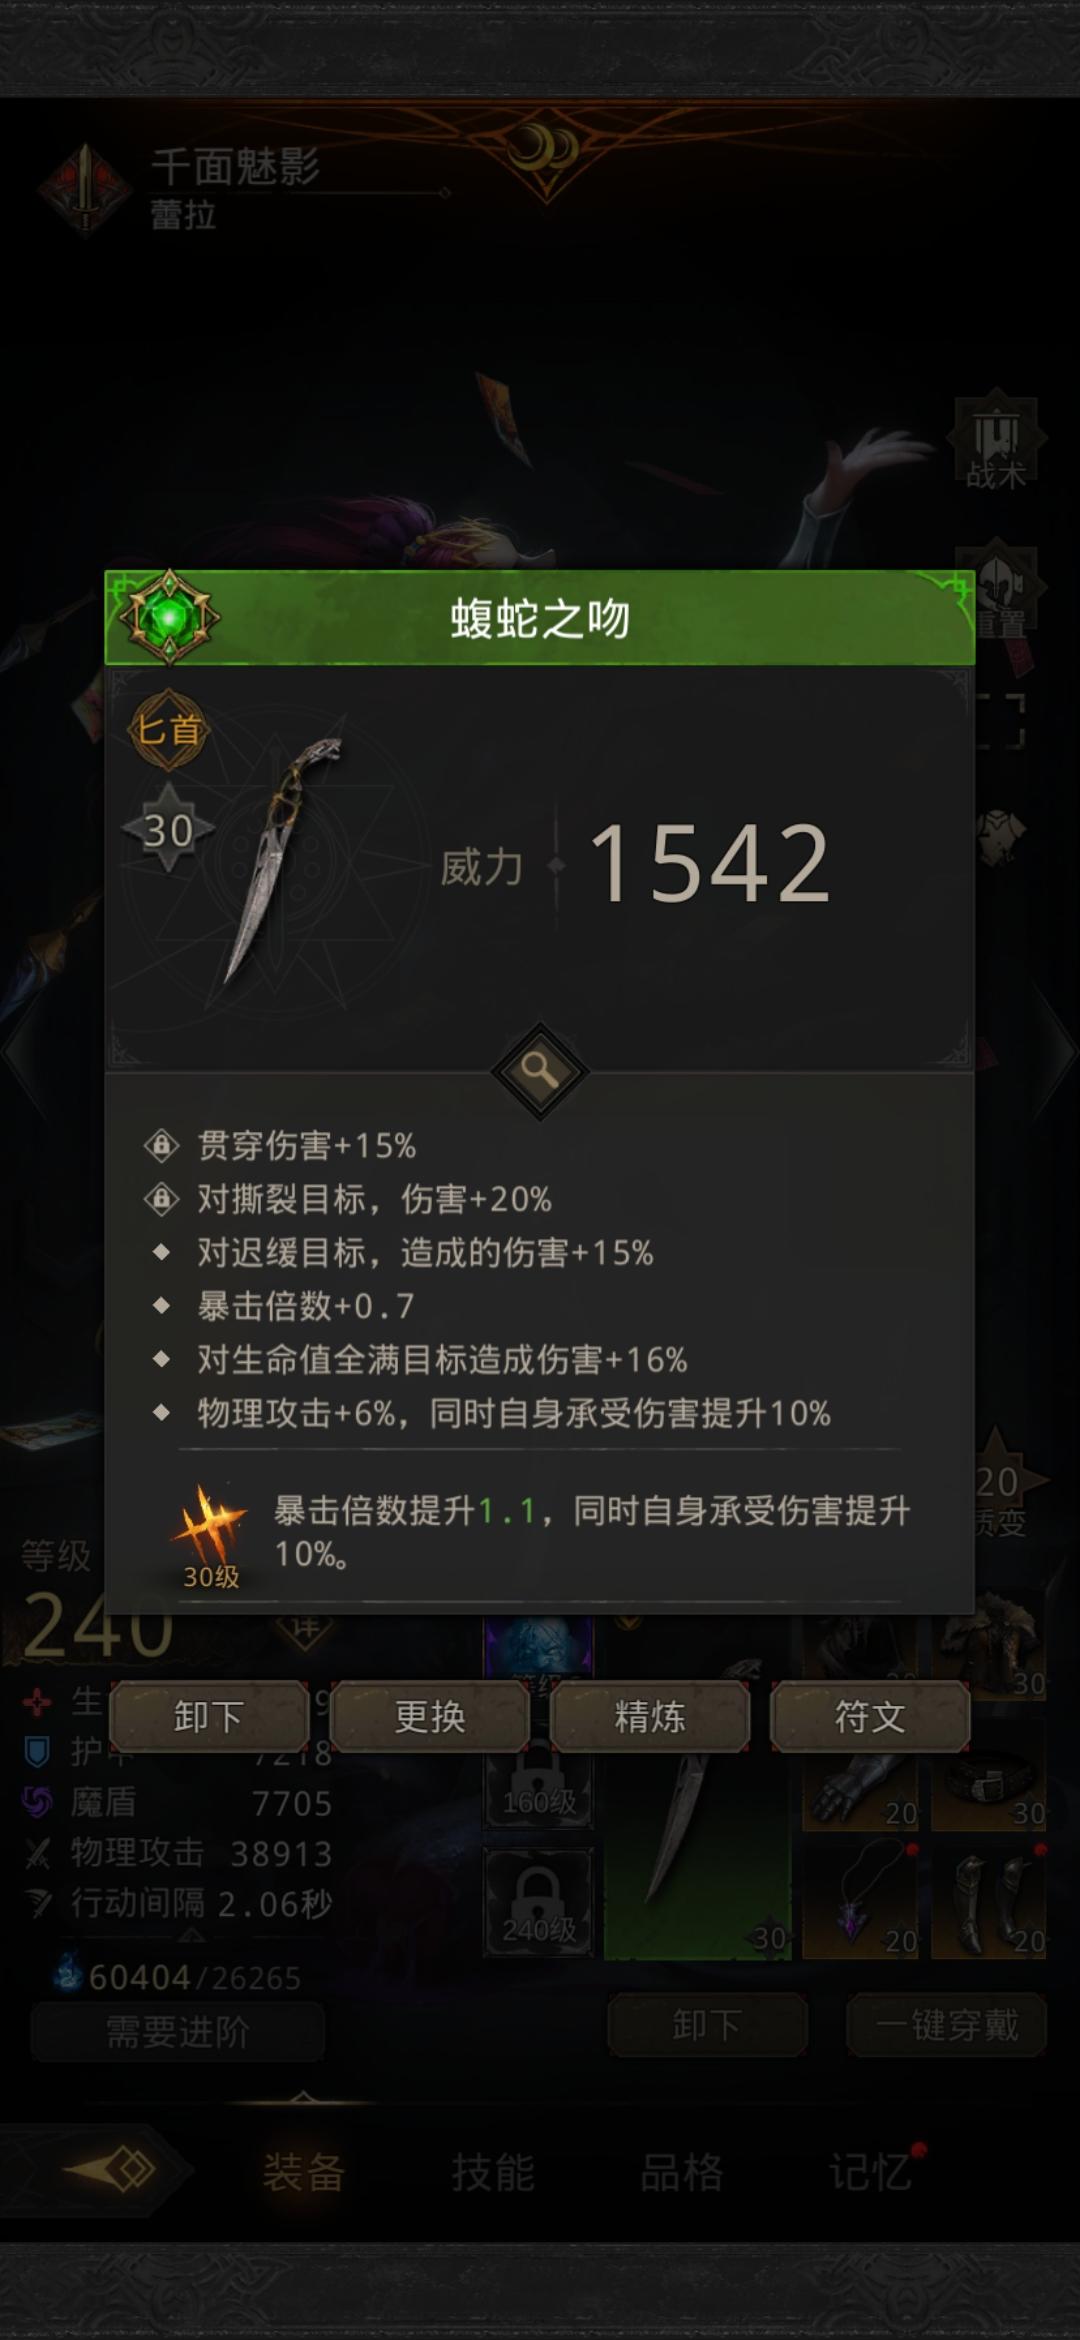
Task: Switch to the 品格 tab
Action: tap(681, 2172)
